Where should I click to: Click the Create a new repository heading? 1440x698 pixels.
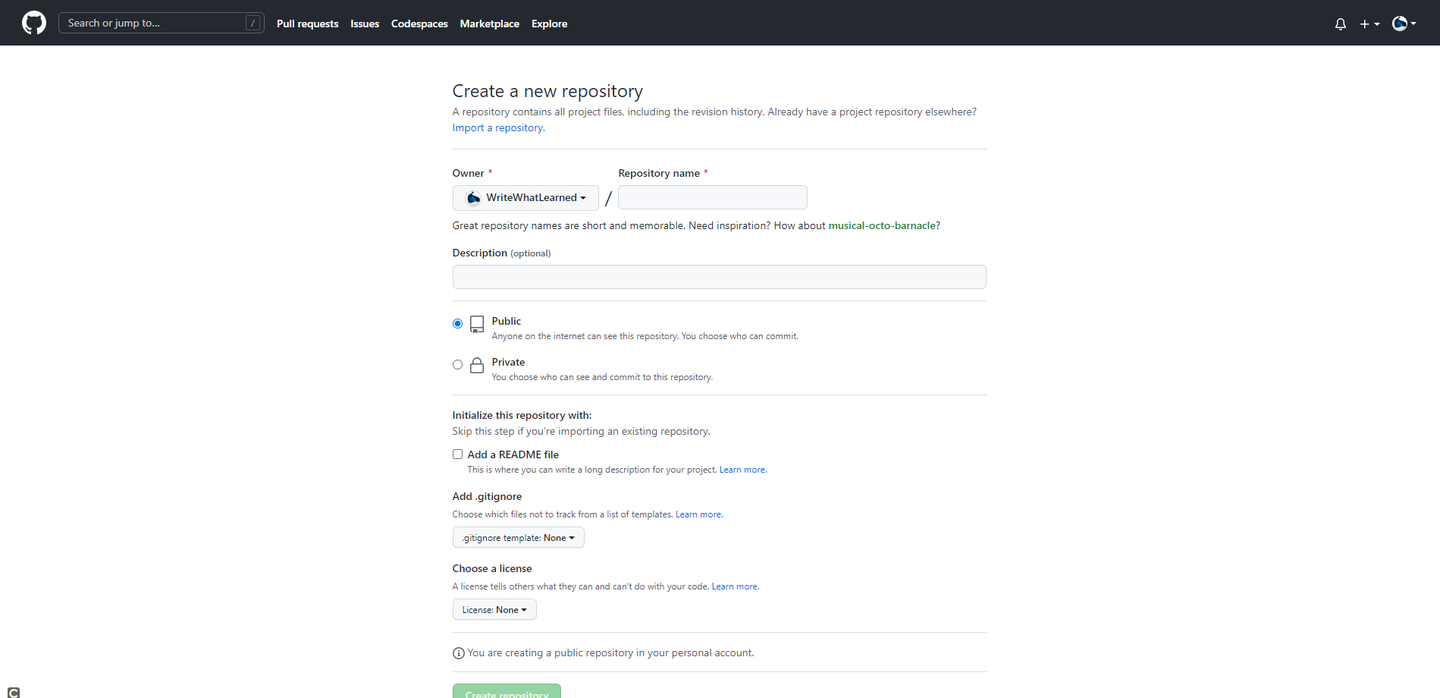point(547,91)
